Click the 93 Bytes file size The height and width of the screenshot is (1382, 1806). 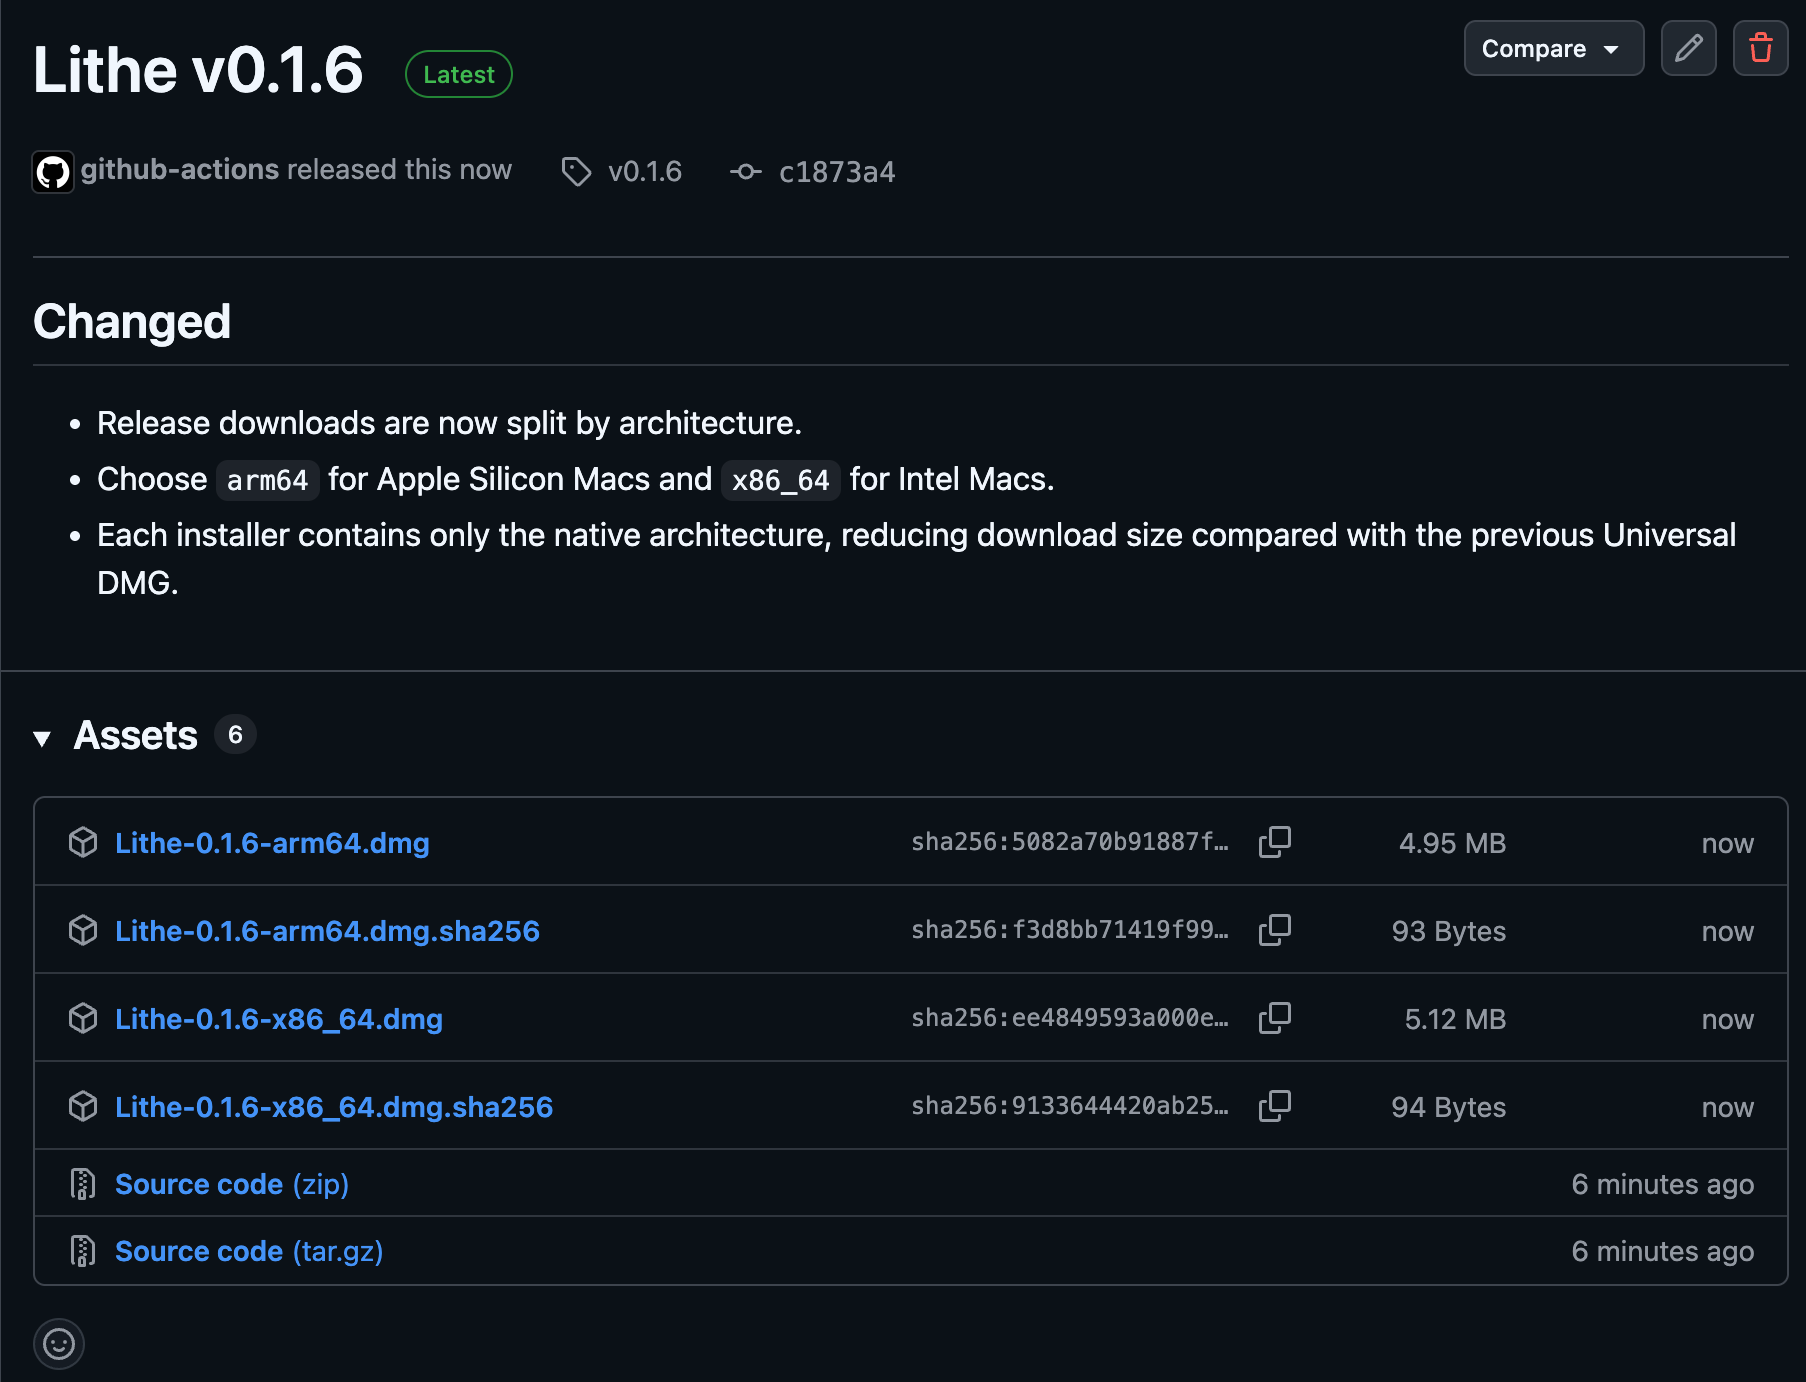click(x=1449, y=931)
